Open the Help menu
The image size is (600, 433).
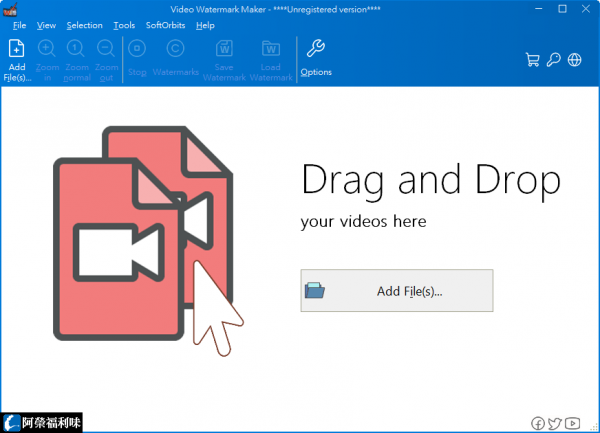[205, 25]
